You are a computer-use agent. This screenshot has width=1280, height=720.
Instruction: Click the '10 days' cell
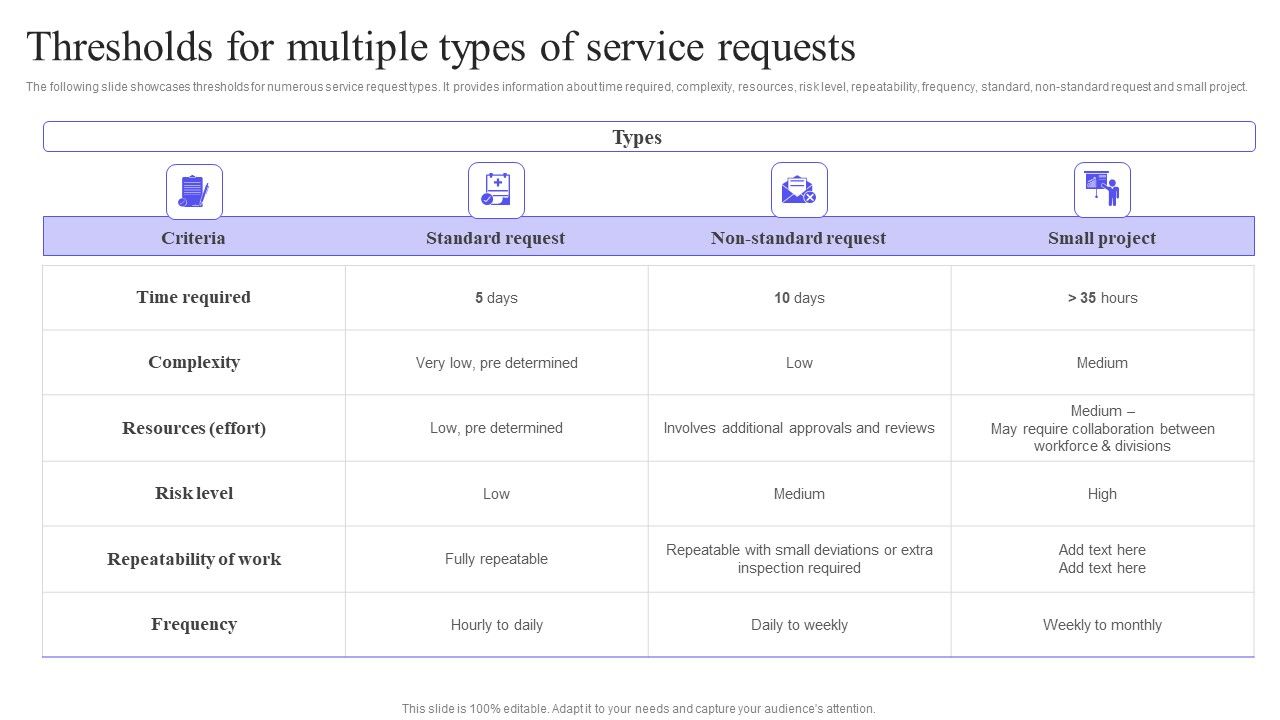click(799, 298)
